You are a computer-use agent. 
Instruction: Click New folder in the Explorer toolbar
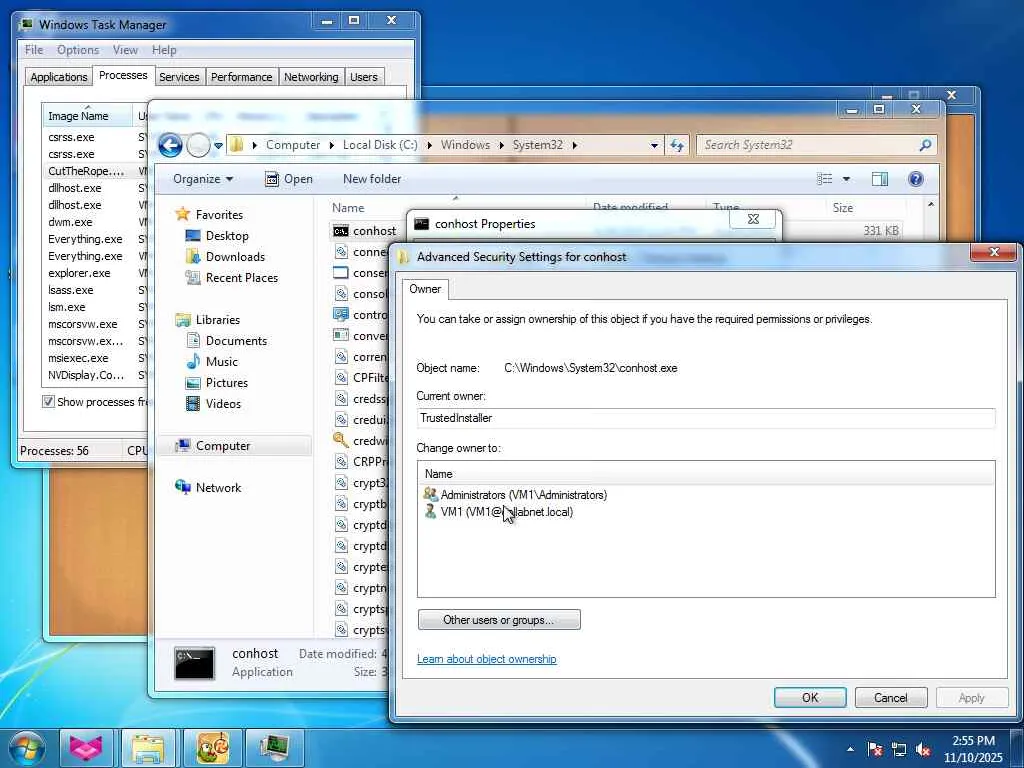tap(372, 179)
